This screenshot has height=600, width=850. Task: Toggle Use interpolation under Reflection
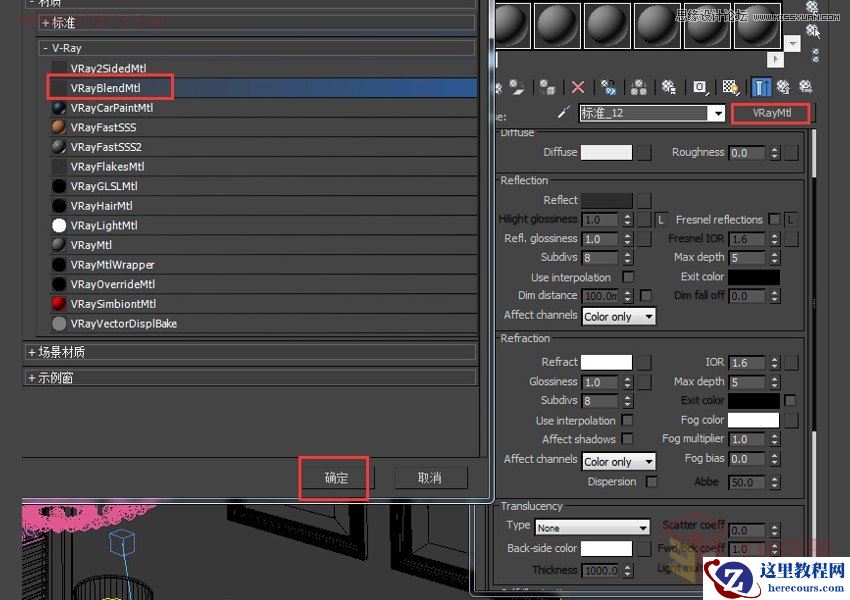pyautogui.click(x=629, y=277)
